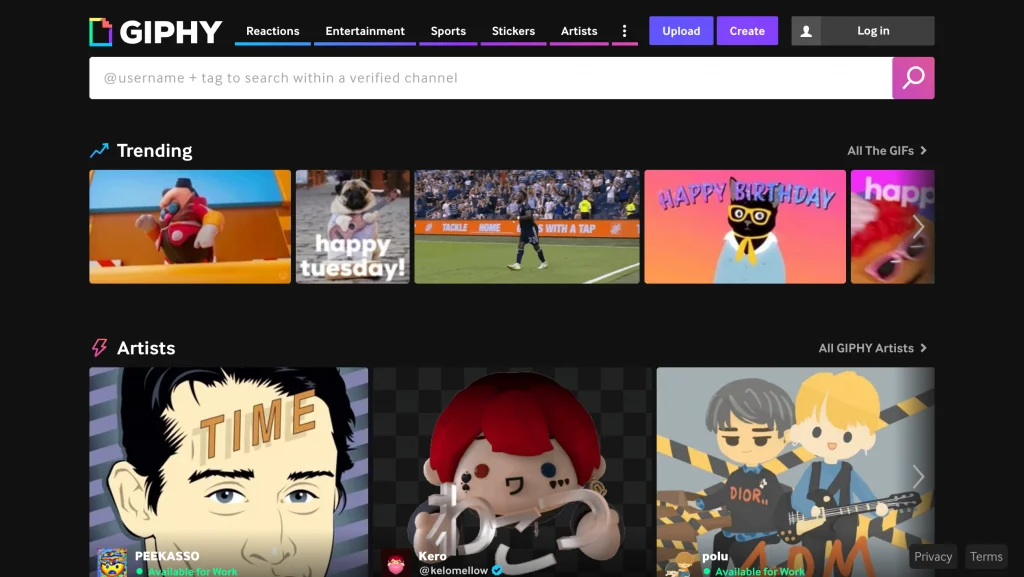Open the Reactions category
The height and width of the screenshot is (577, 1024).
[272, 31]
